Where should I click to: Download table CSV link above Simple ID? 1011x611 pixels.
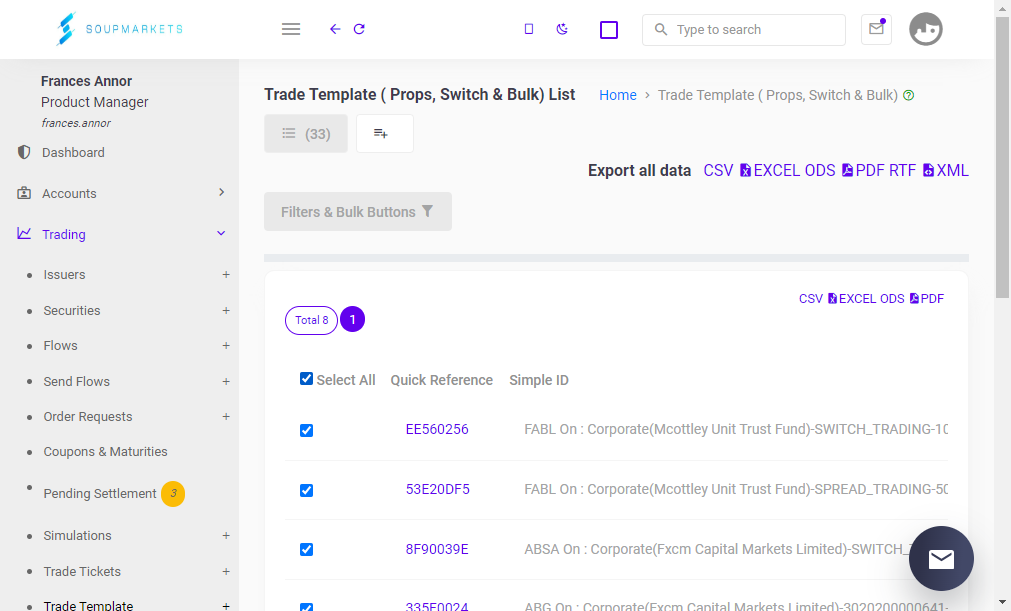[x=810, y=299]
